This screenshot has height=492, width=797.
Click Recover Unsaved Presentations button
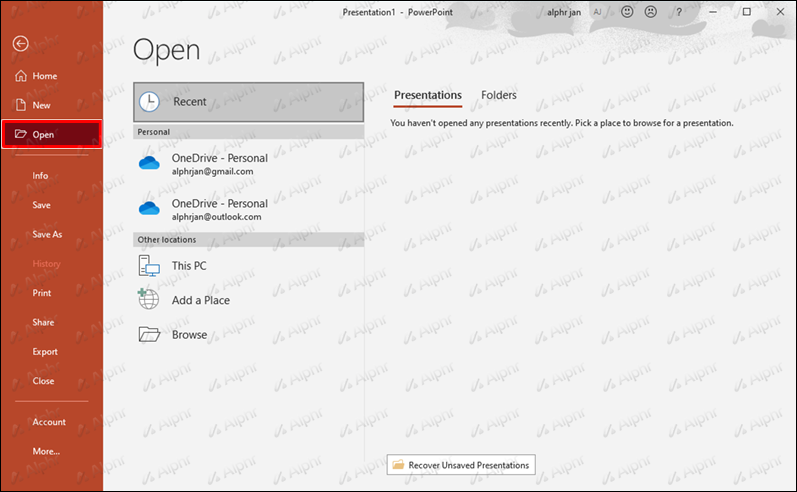461,465
